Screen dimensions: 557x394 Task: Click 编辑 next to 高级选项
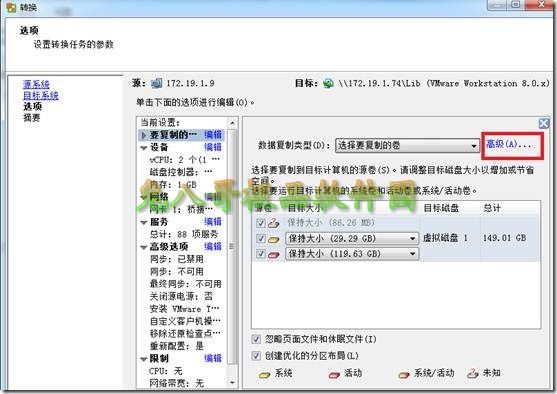tap(213, 246)
